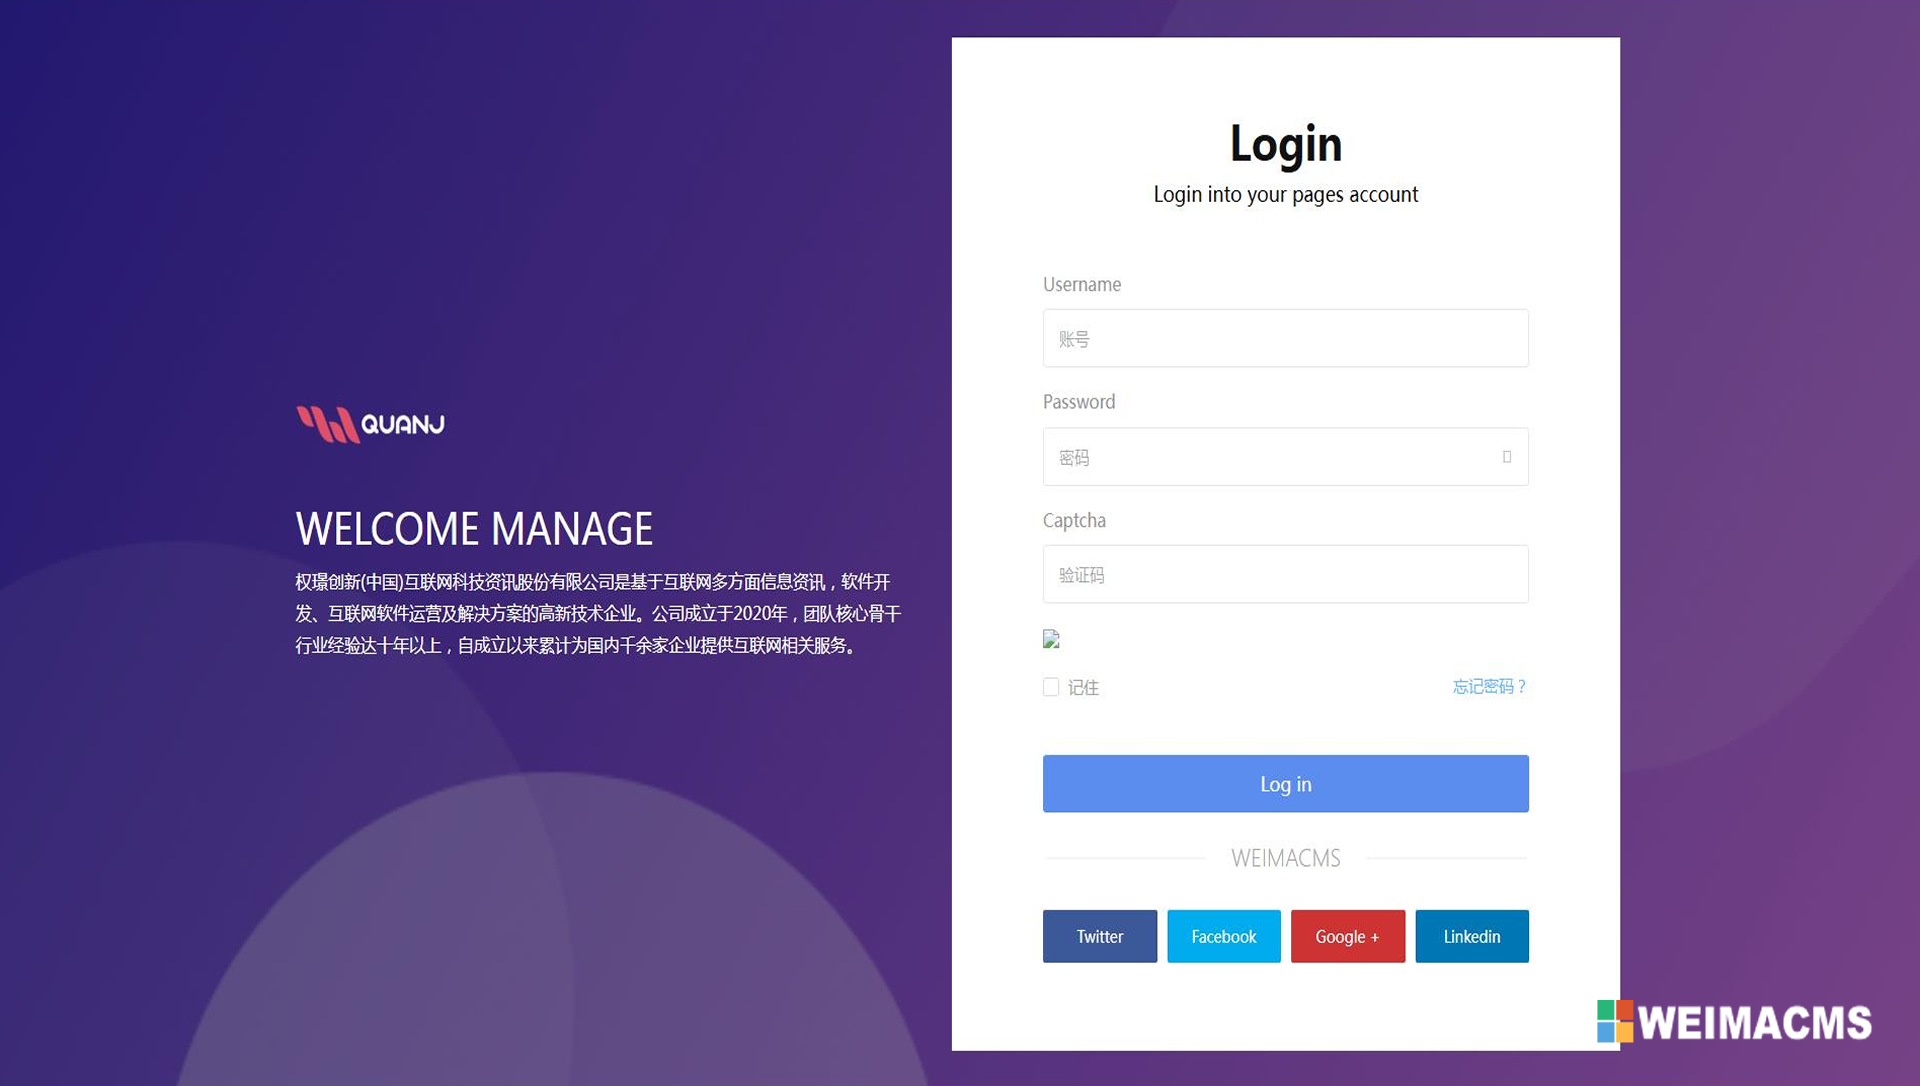The height and width of the screenshot is (1086, 1920).
Task: Click the Username field label
Action: coord(1081,284)
